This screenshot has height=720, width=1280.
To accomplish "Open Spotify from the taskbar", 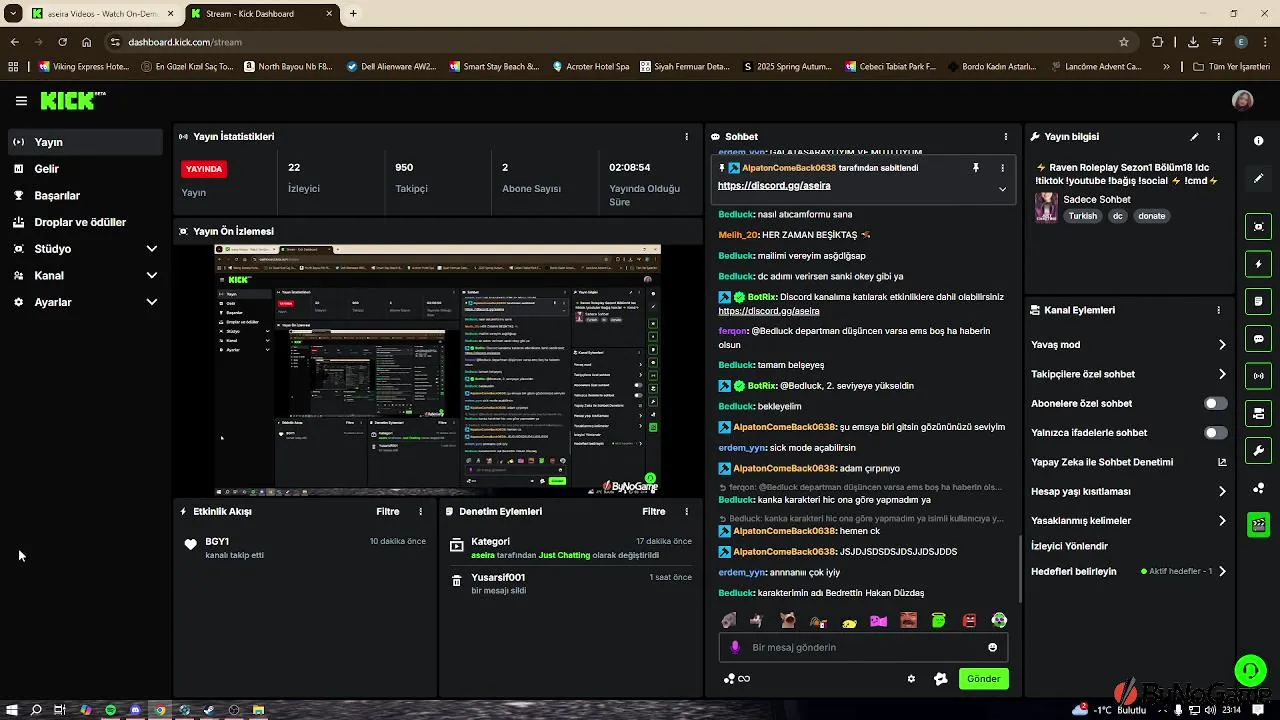I will click(110, 710).
